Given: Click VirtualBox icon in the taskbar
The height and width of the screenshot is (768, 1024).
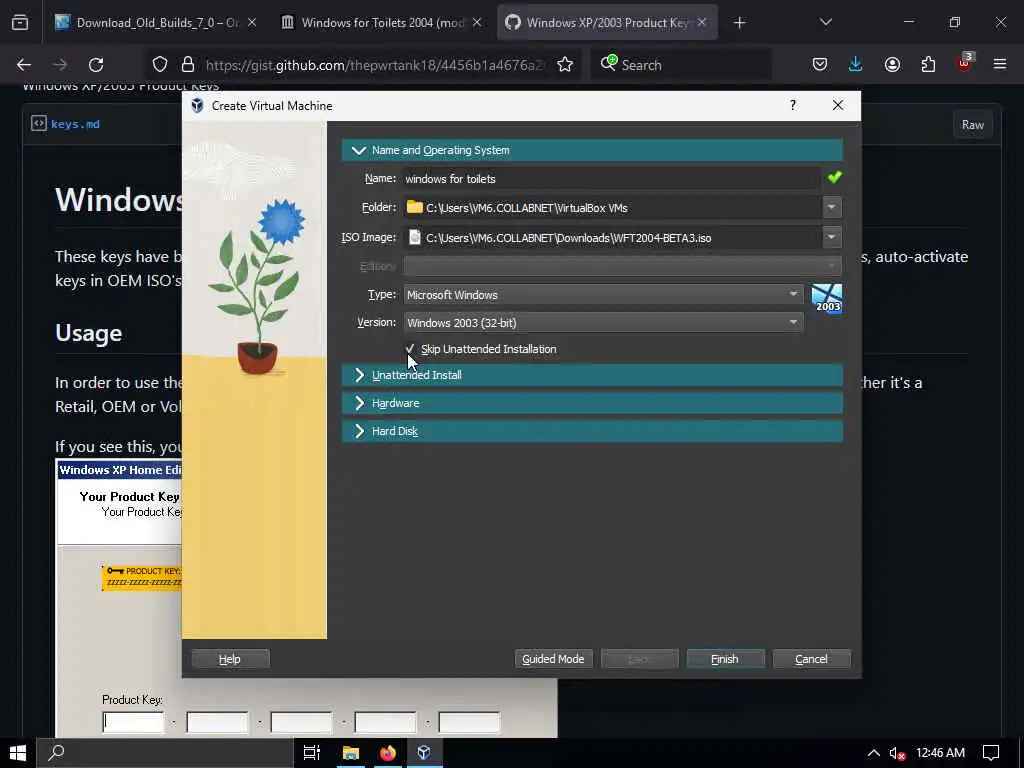Looking at the screenshot, I should [x=424, y=753].
